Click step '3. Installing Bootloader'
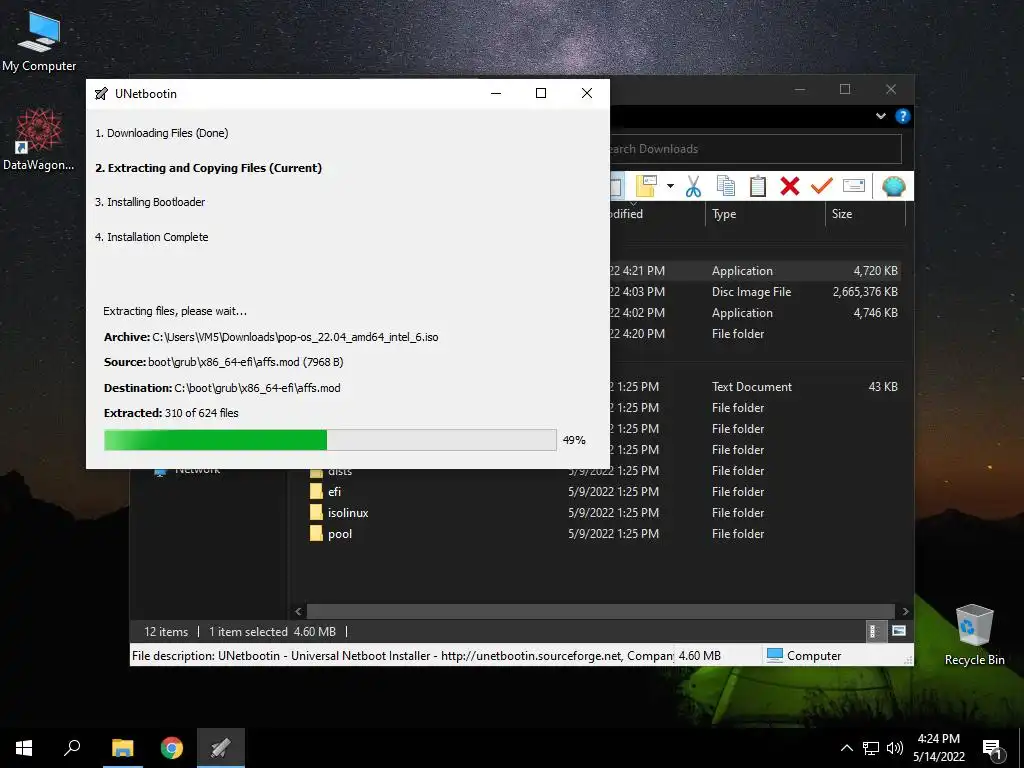 point(150,202)
